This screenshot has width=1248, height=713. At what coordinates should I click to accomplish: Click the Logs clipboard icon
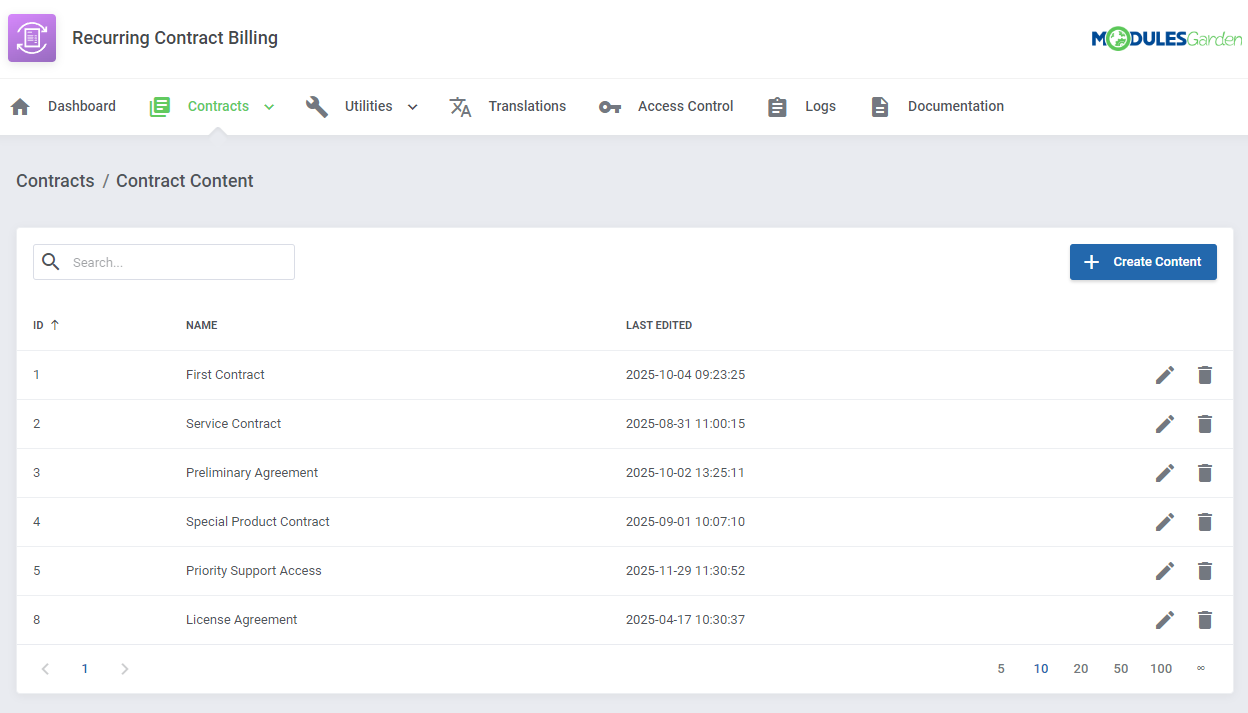[x=777, y=106]
